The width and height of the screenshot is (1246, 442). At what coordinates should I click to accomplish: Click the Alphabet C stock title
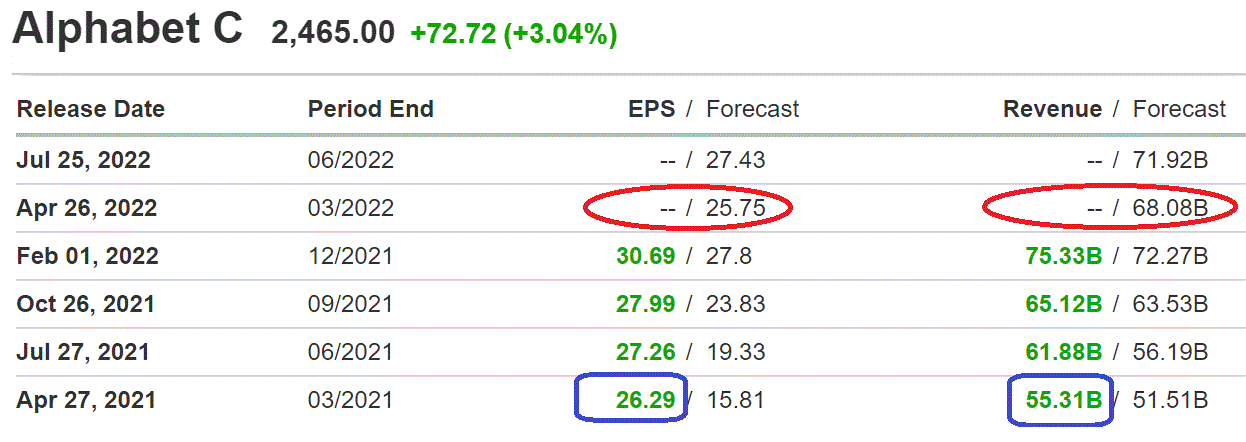[x=127, y=29]
